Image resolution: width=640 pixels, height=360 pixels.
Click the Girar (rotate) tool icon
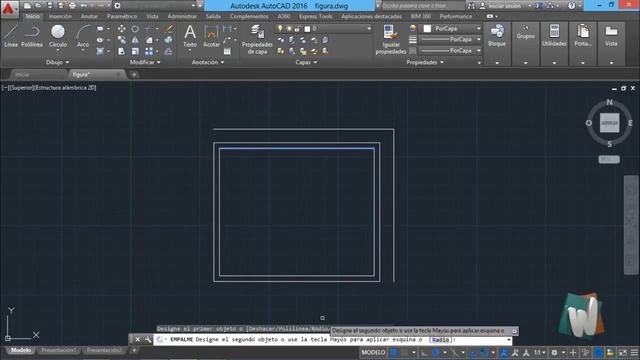[x=135, y=29]
